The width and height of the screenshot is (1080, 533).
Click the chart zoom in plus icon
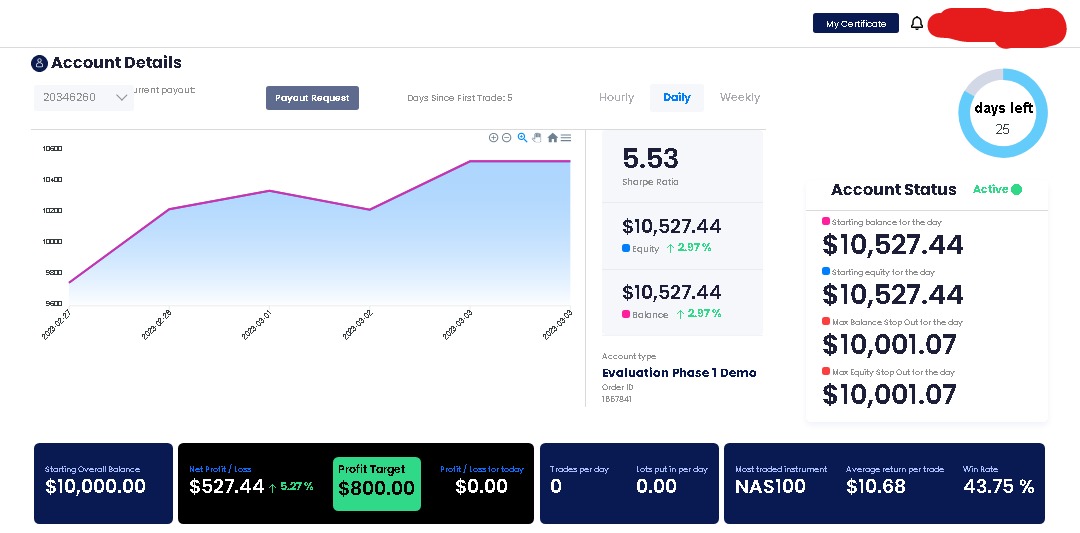click(x=493, y=138)
